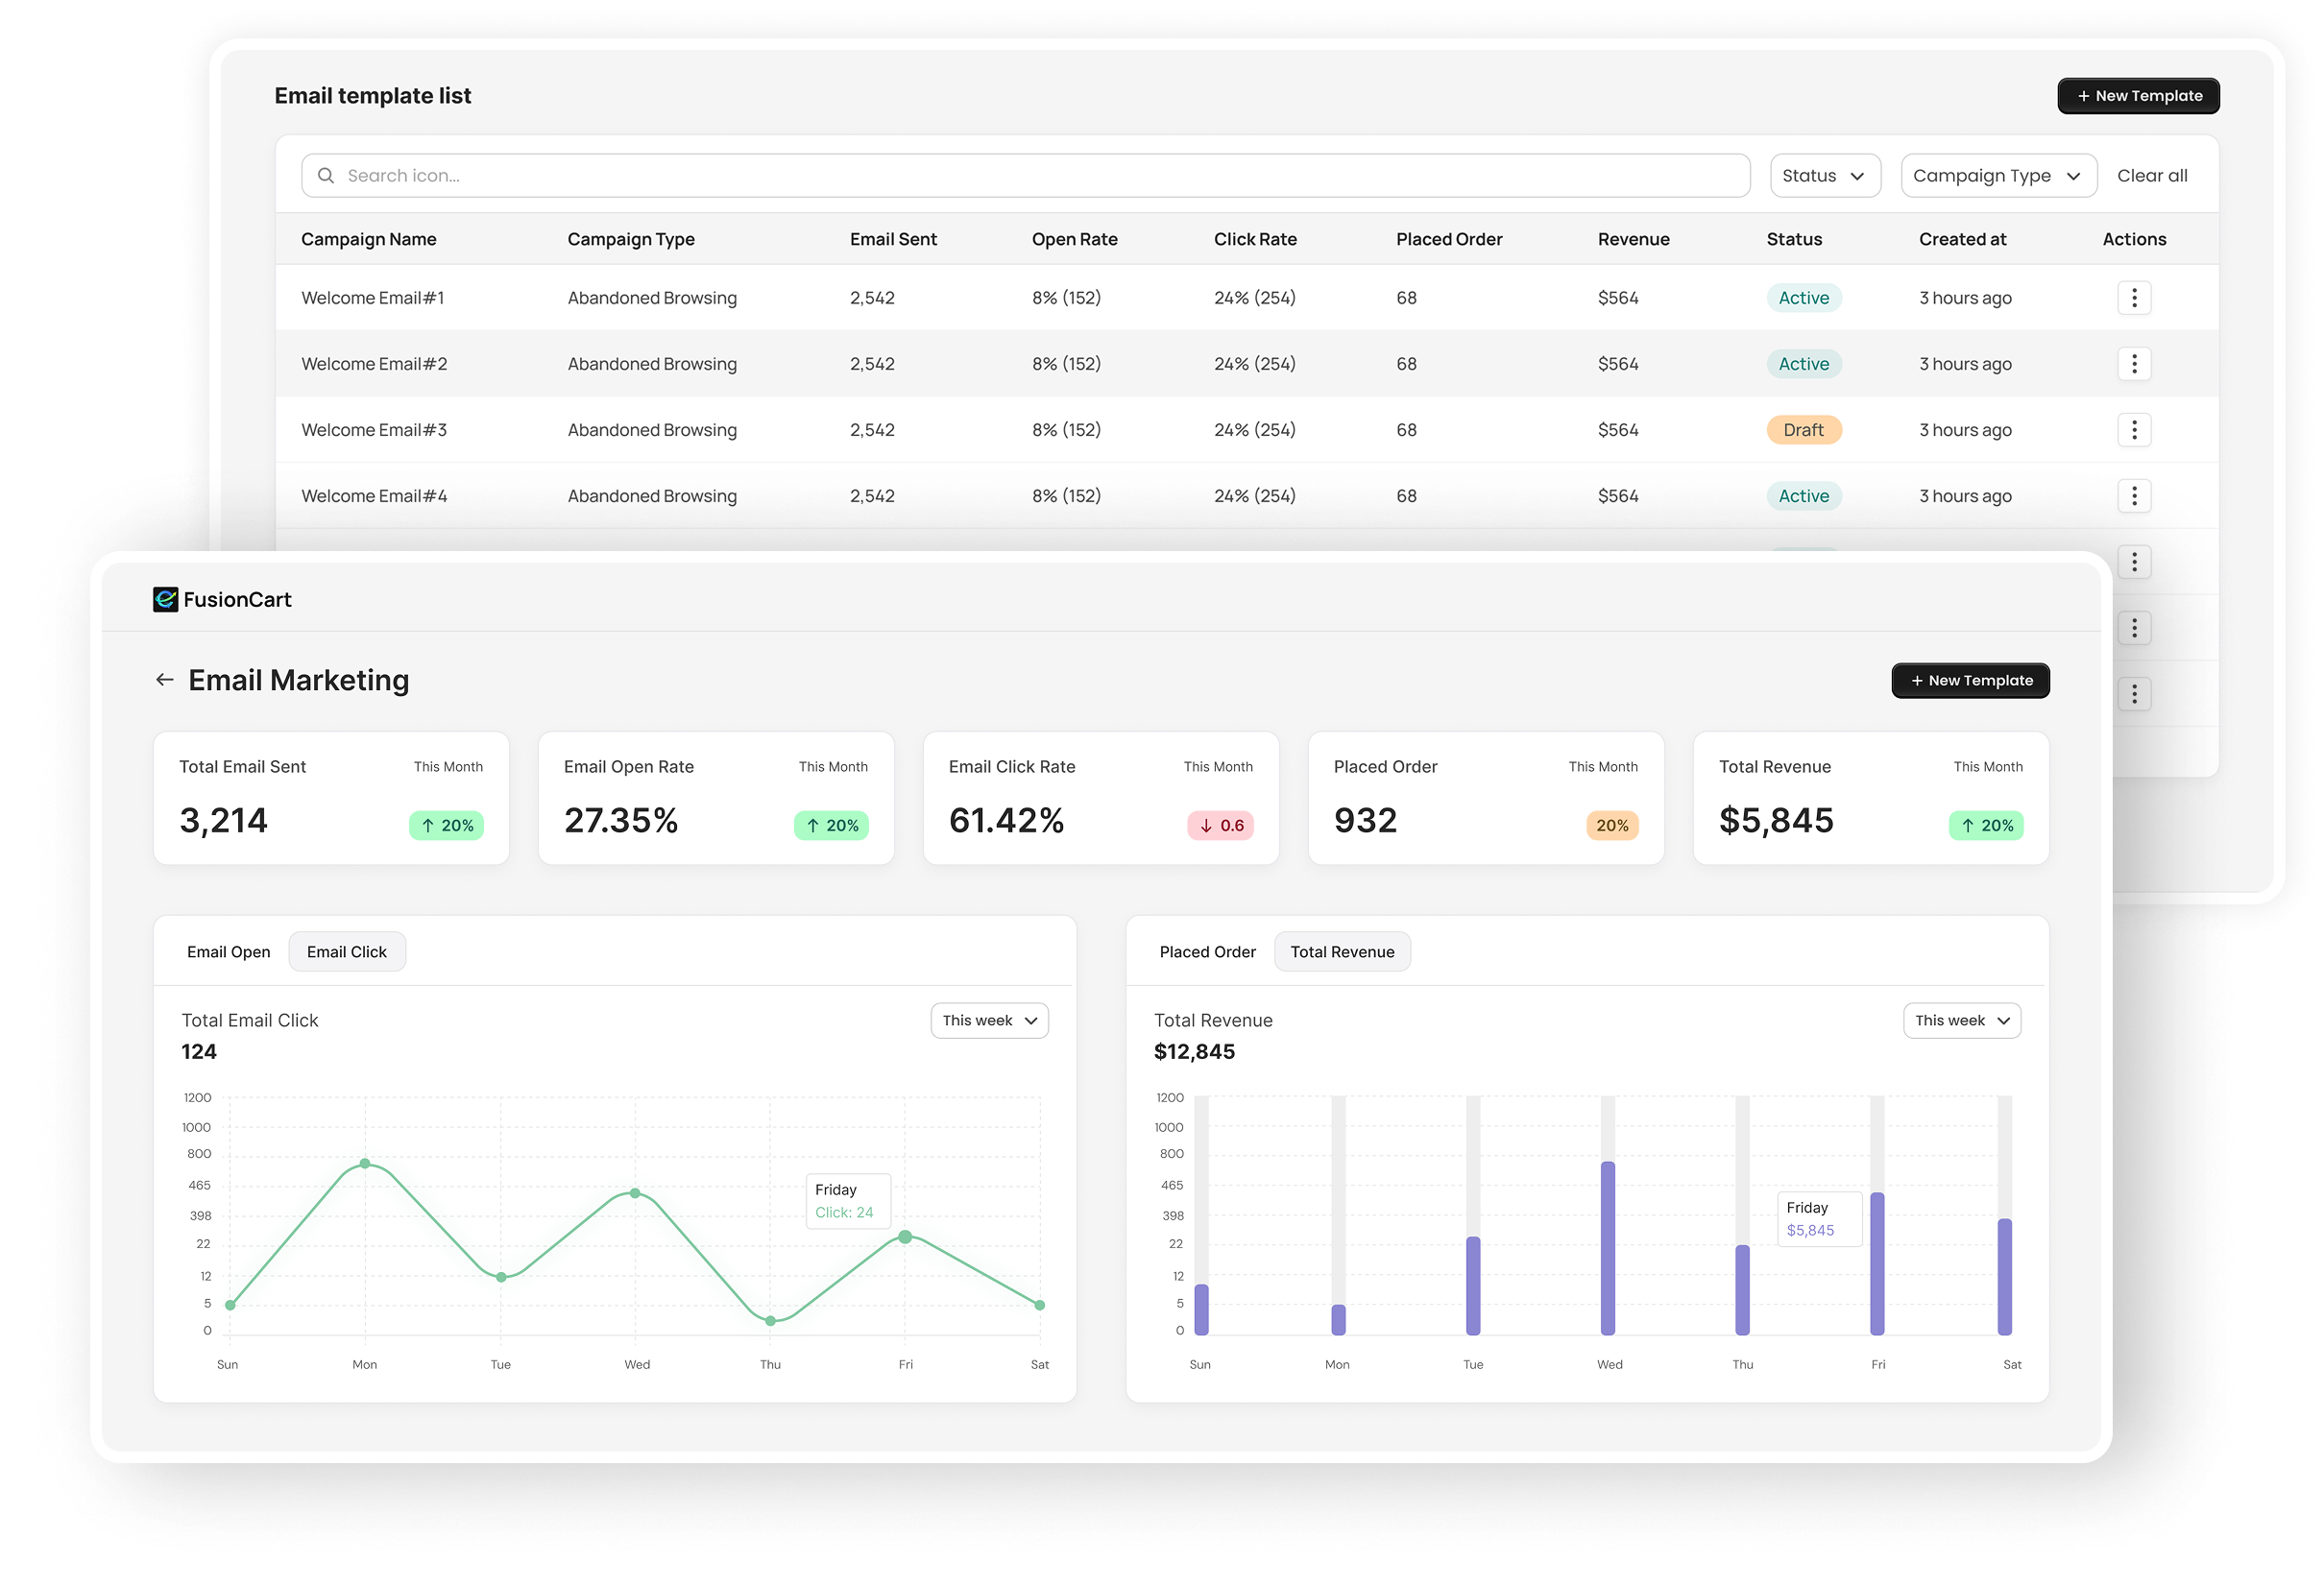Screen dimensions: 2324x1586
Task: Switch to the Email Open tab
Action: [x=228, y=951]
